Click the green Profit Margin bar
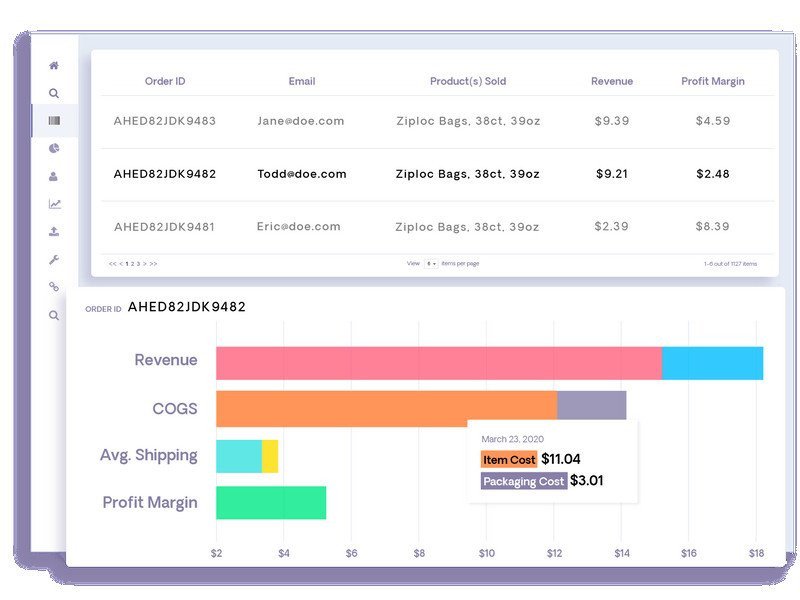 click(x=271, y=502)
